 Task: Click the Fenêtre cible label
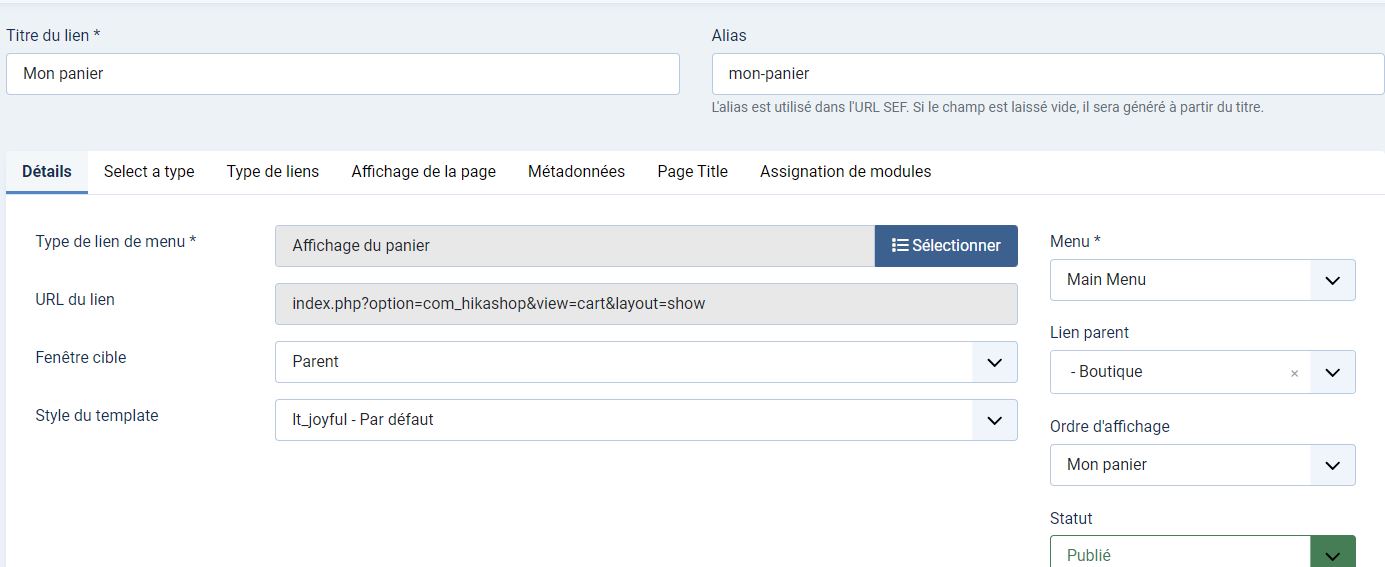81,357
